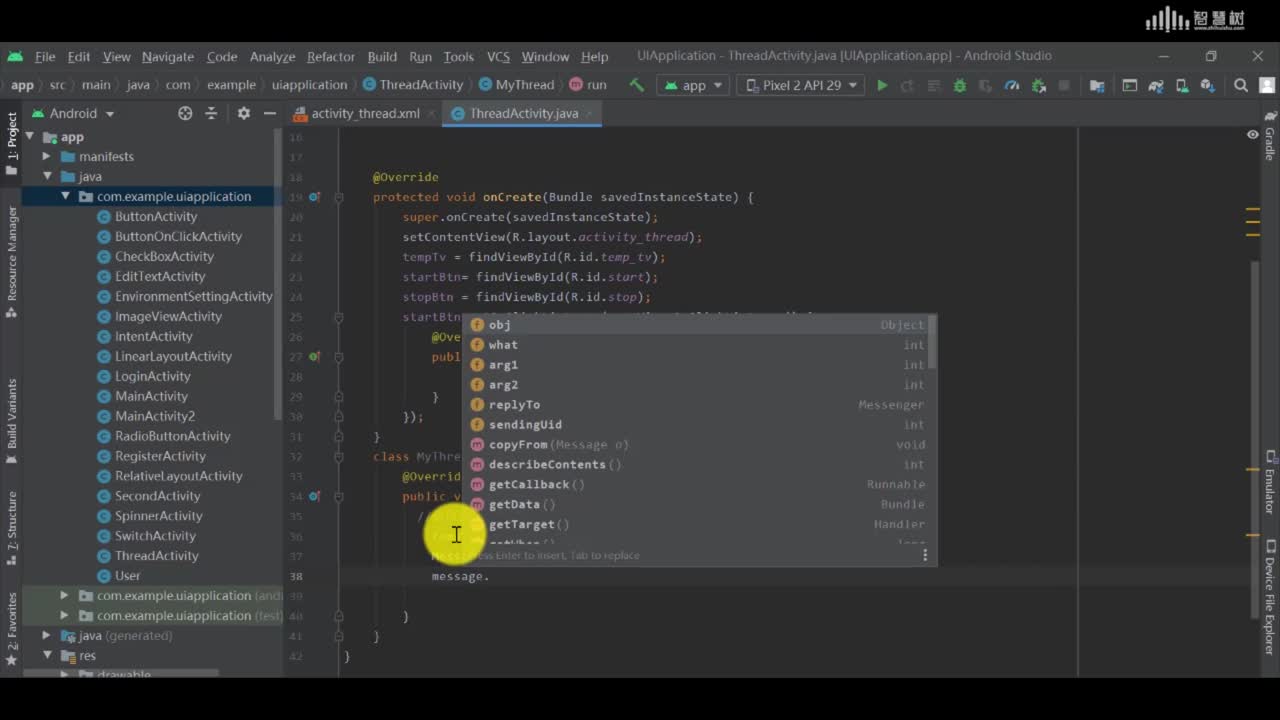
Task: Close the activity_thread.xml tab
Action: [x=432, y=113]
